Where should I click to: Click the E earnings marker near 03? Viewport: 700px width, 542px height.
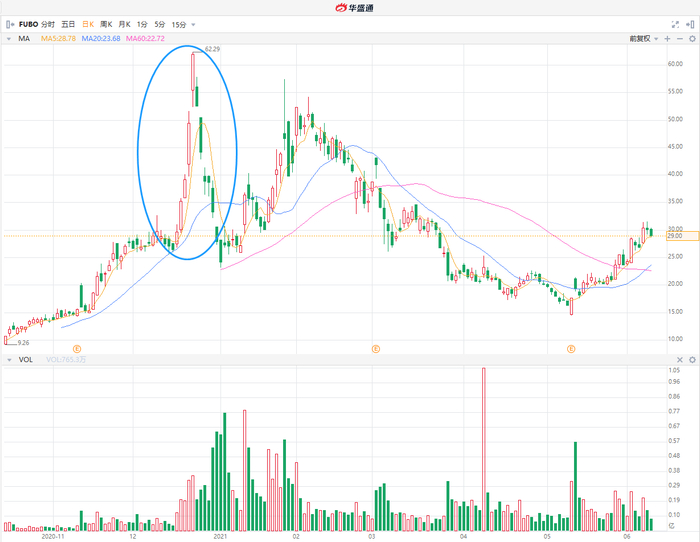(375, 349)
